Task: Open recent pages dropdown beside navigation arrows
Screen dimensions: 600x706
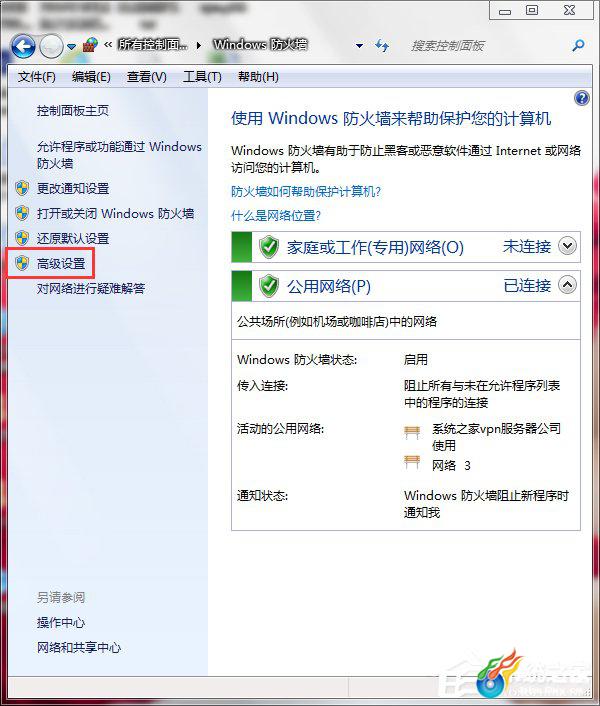Action: click(x=71, y=46)
